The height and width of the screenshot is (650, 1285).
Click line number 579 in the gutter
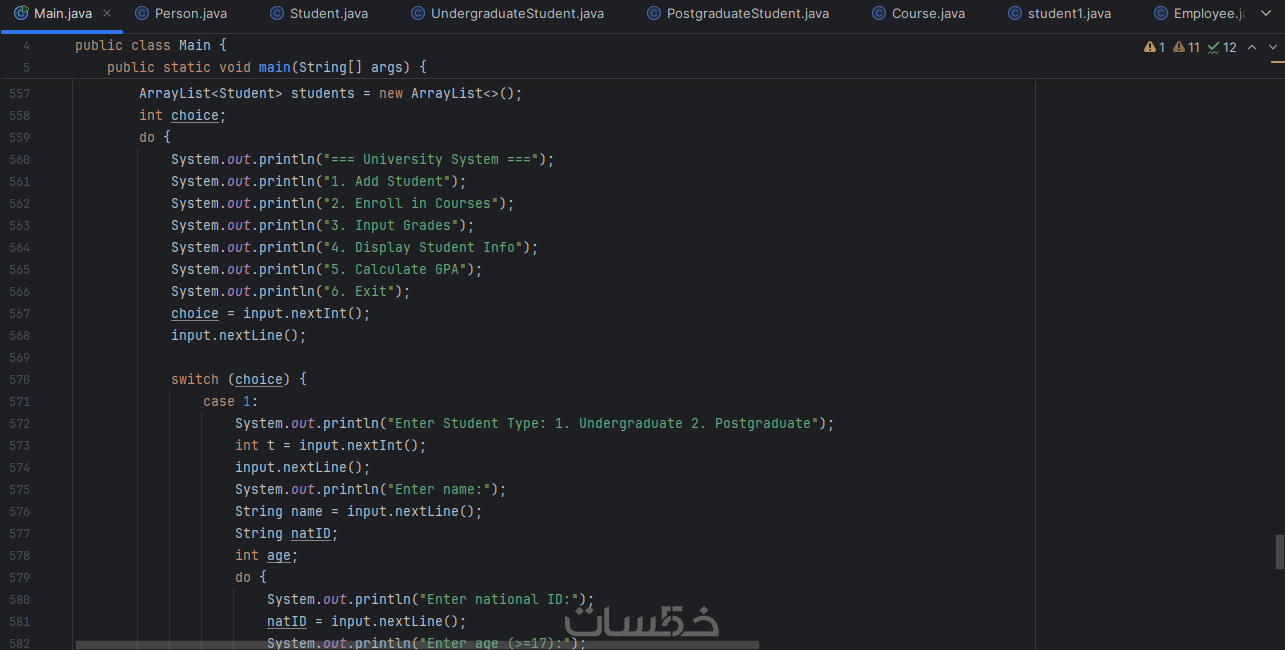coord(19,577)
